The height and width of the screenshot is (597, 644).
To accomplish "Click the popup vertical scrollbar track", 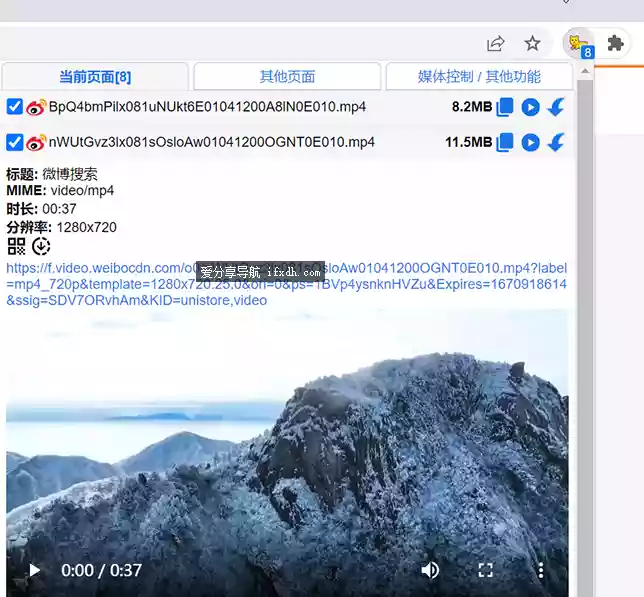I will (585, 337).
